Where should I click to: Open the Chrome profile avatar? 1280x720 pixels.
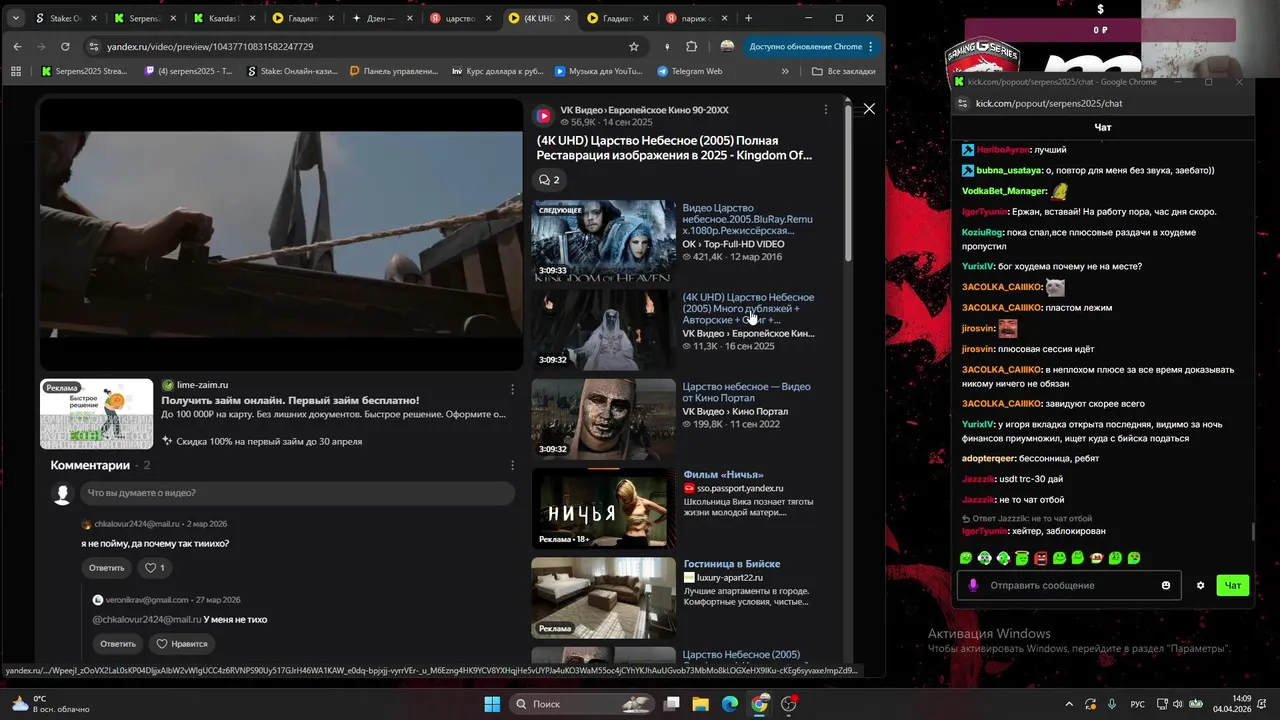point(727,46)
